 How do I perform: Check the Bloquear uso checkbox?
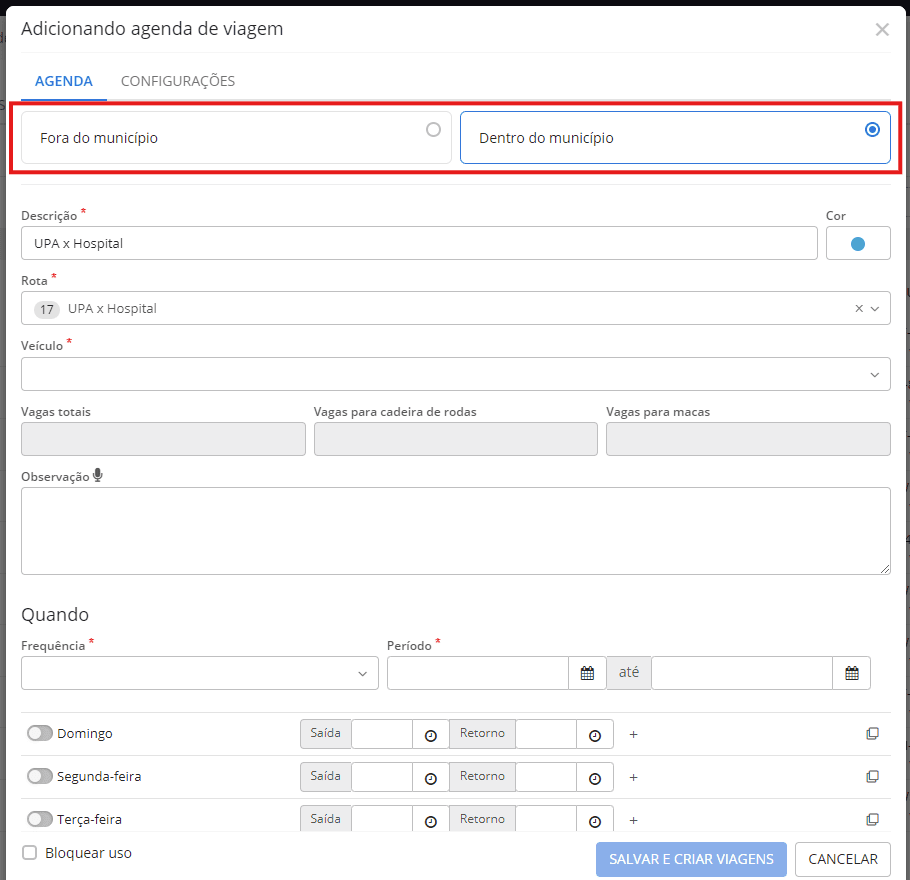coord(30,853)
